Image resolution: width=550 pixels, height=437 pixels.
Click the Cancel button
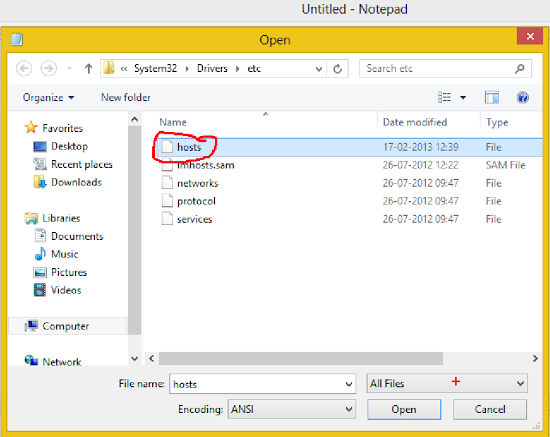(490, 409)
